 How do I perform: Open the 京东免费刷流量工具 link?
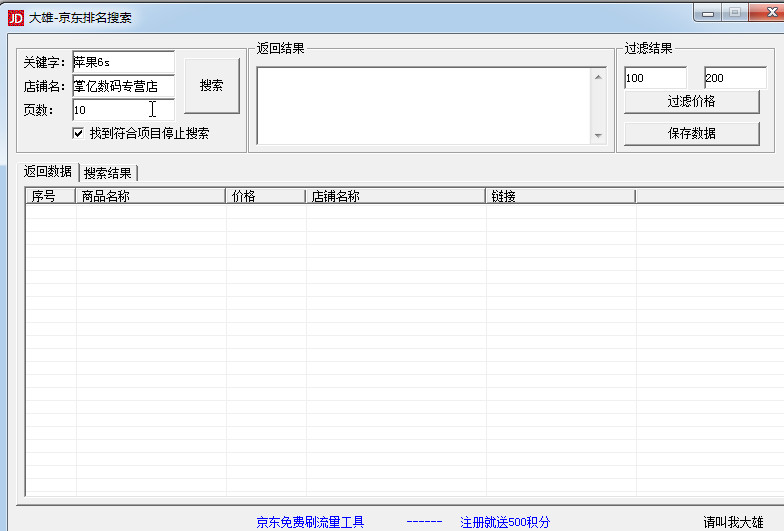(310, 522)
